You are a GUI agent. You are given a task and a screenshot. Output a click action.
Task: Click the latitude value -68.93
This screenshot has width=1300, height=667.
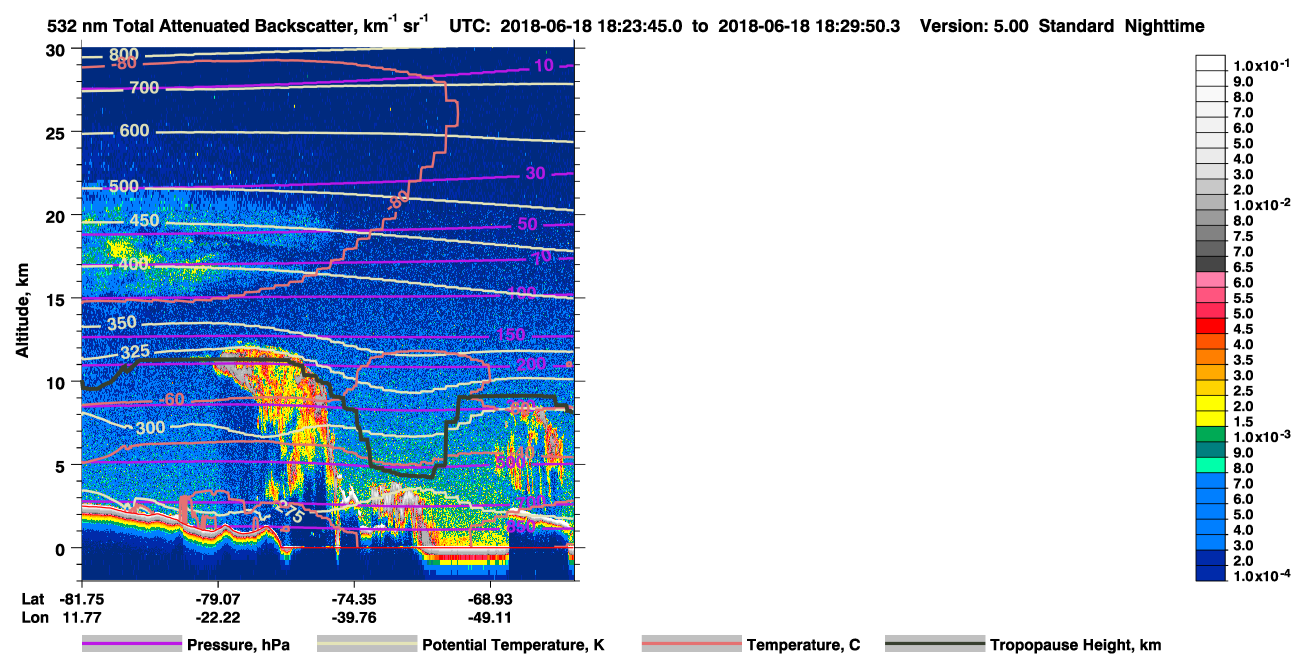tap(491, 599)
